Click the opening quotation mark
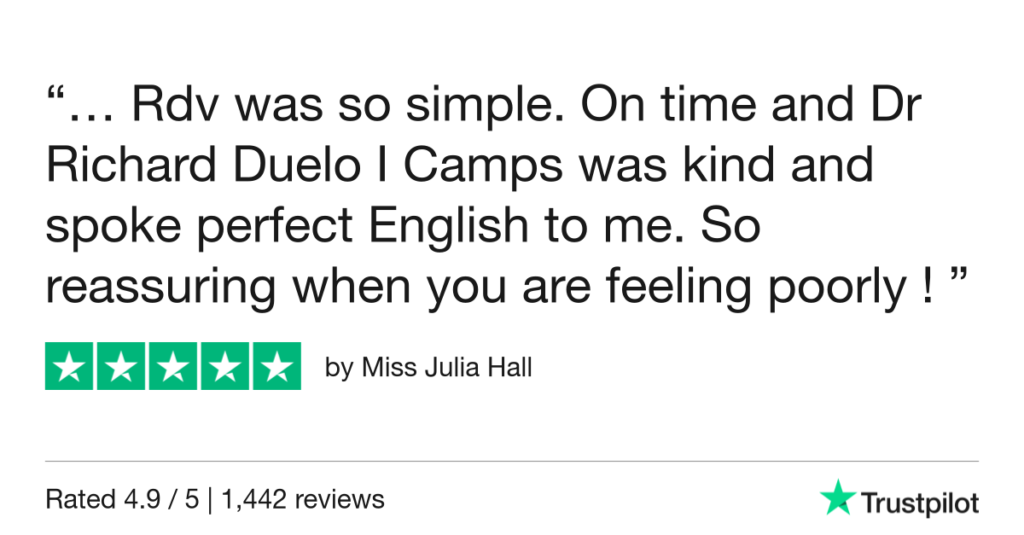The image size is (1024, 535). (x=59, y=99)
